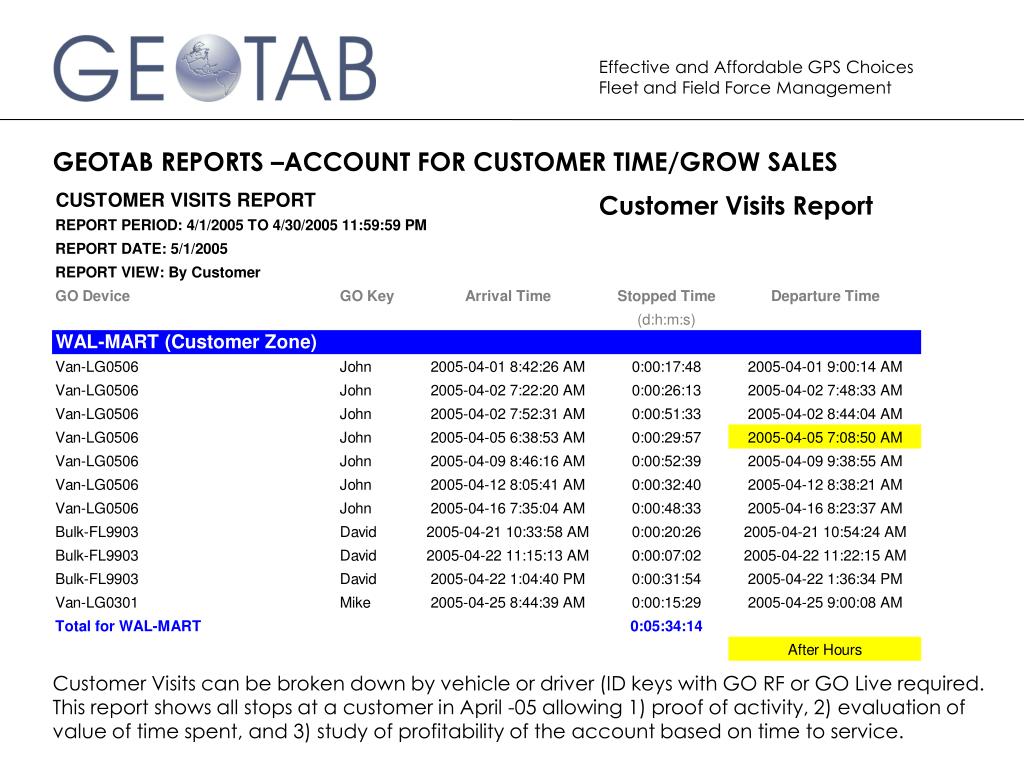Click arrival time 2005-04-09 8:46:16 AM
Image resolution: width=1024 pixels, height=768 pixels.
[507, 460]
